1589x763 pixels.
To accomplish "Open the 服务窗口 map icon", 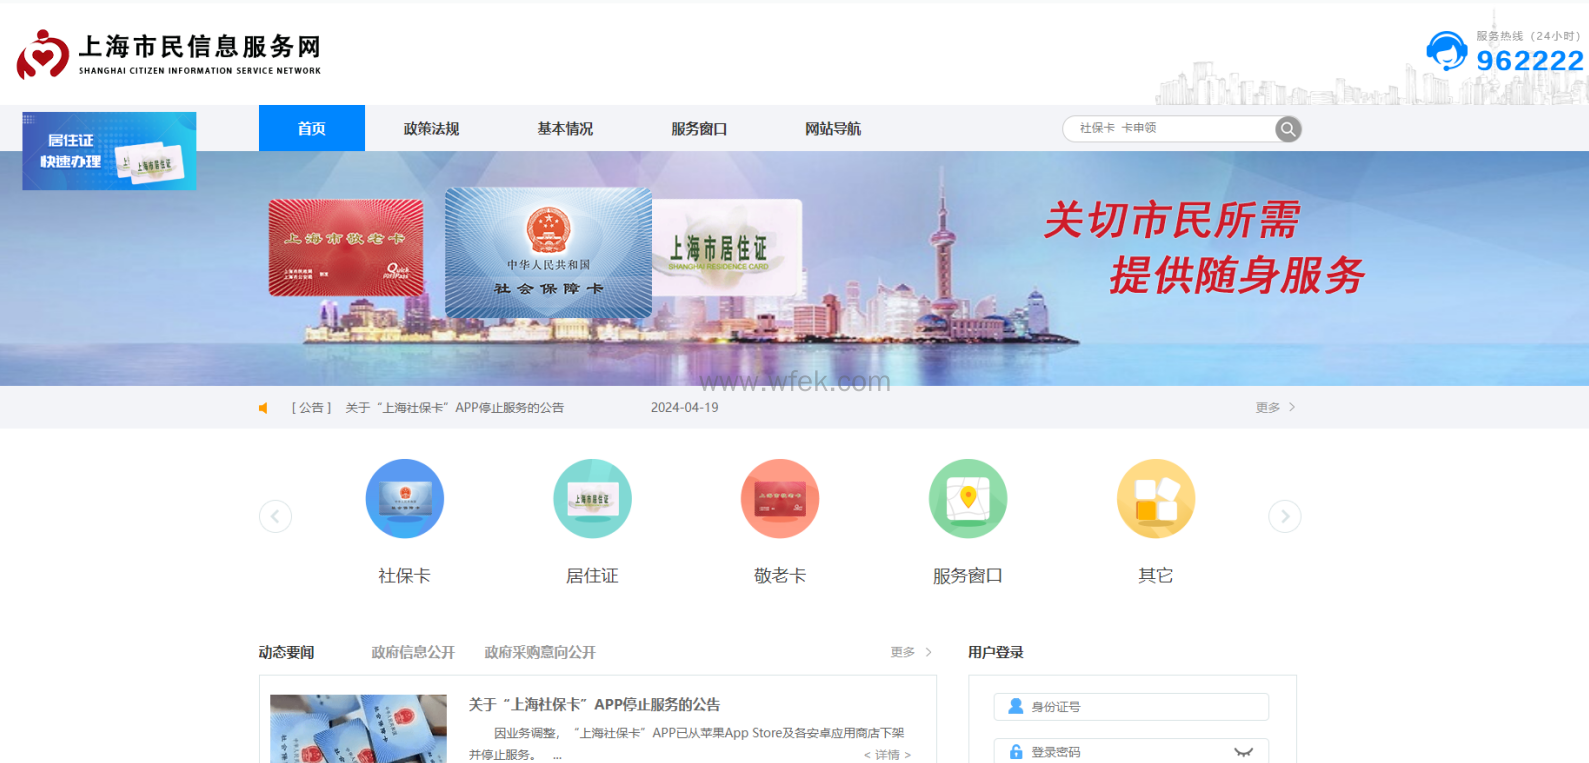I will coord(967,499).
